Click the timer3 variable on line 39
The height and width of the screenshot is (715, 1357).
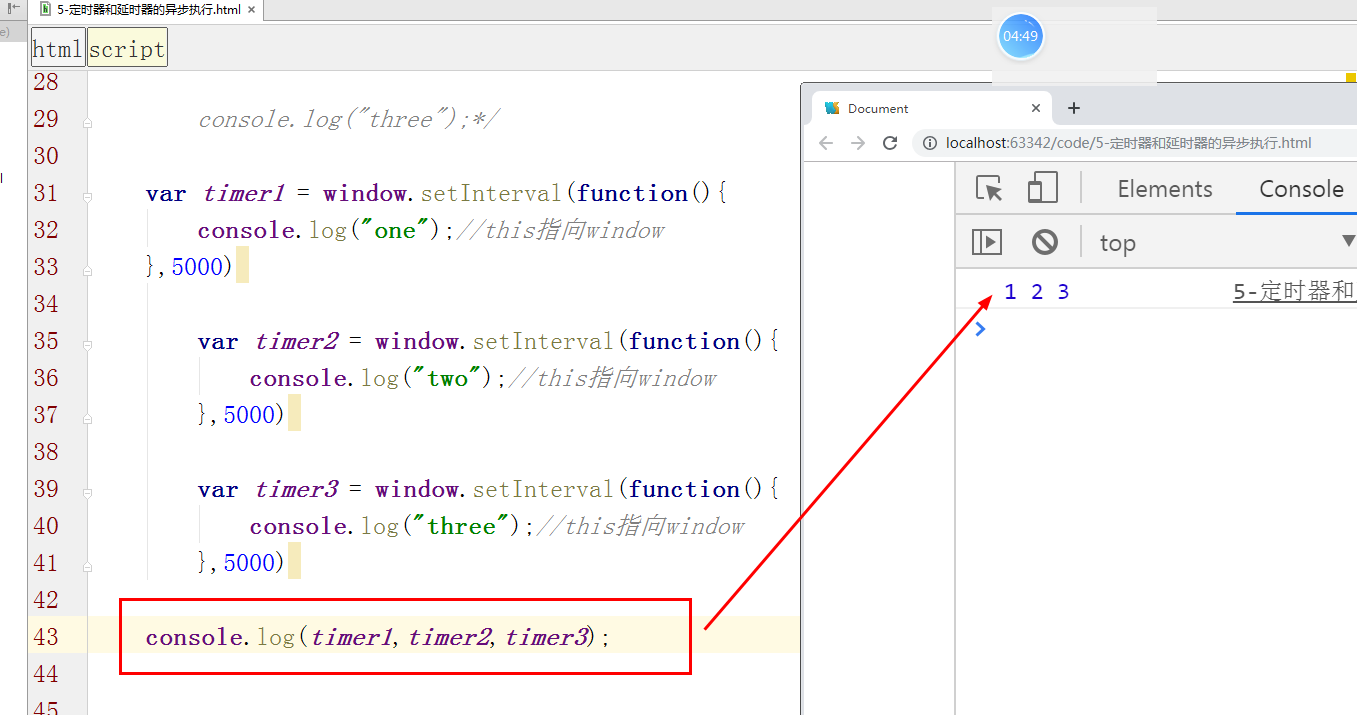tap(297, 489)
